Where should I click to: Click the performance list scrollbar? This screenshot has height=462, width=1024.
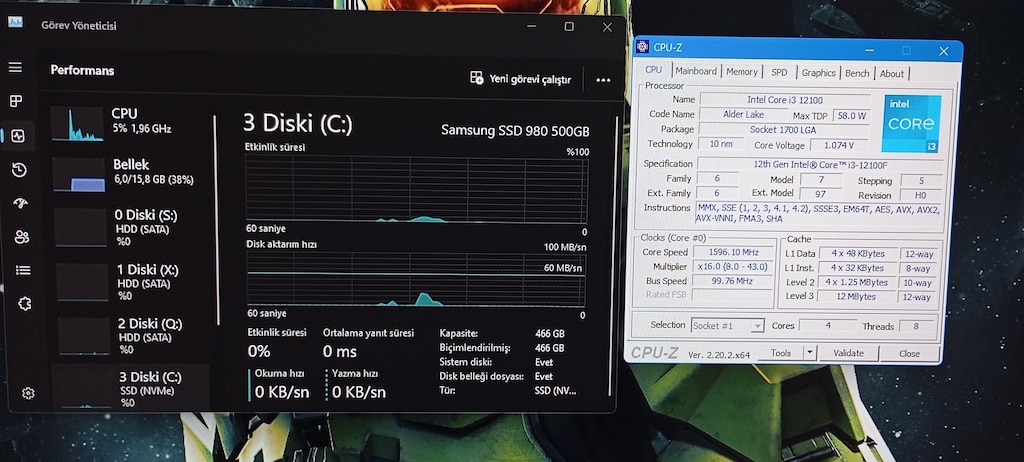pyautogui.click(x=216, y=221)
